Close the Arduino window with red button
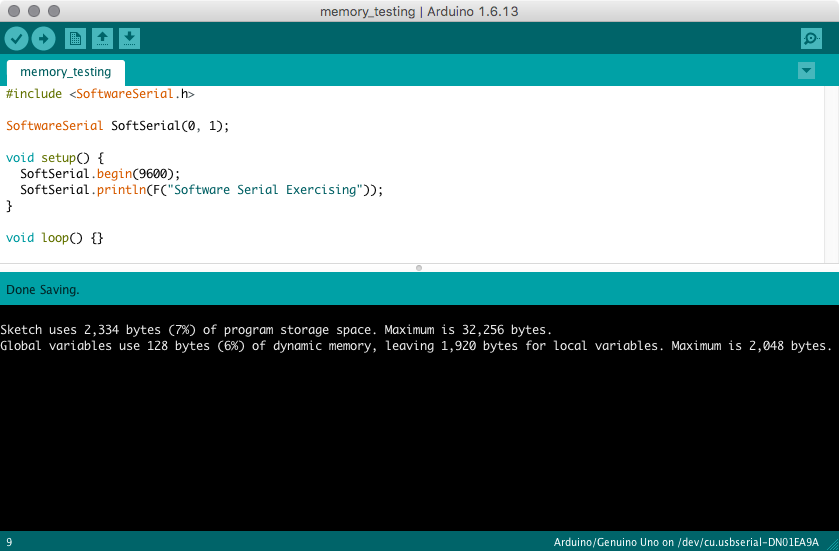This screenshot has width=839, height=551. tap(13, 10)
